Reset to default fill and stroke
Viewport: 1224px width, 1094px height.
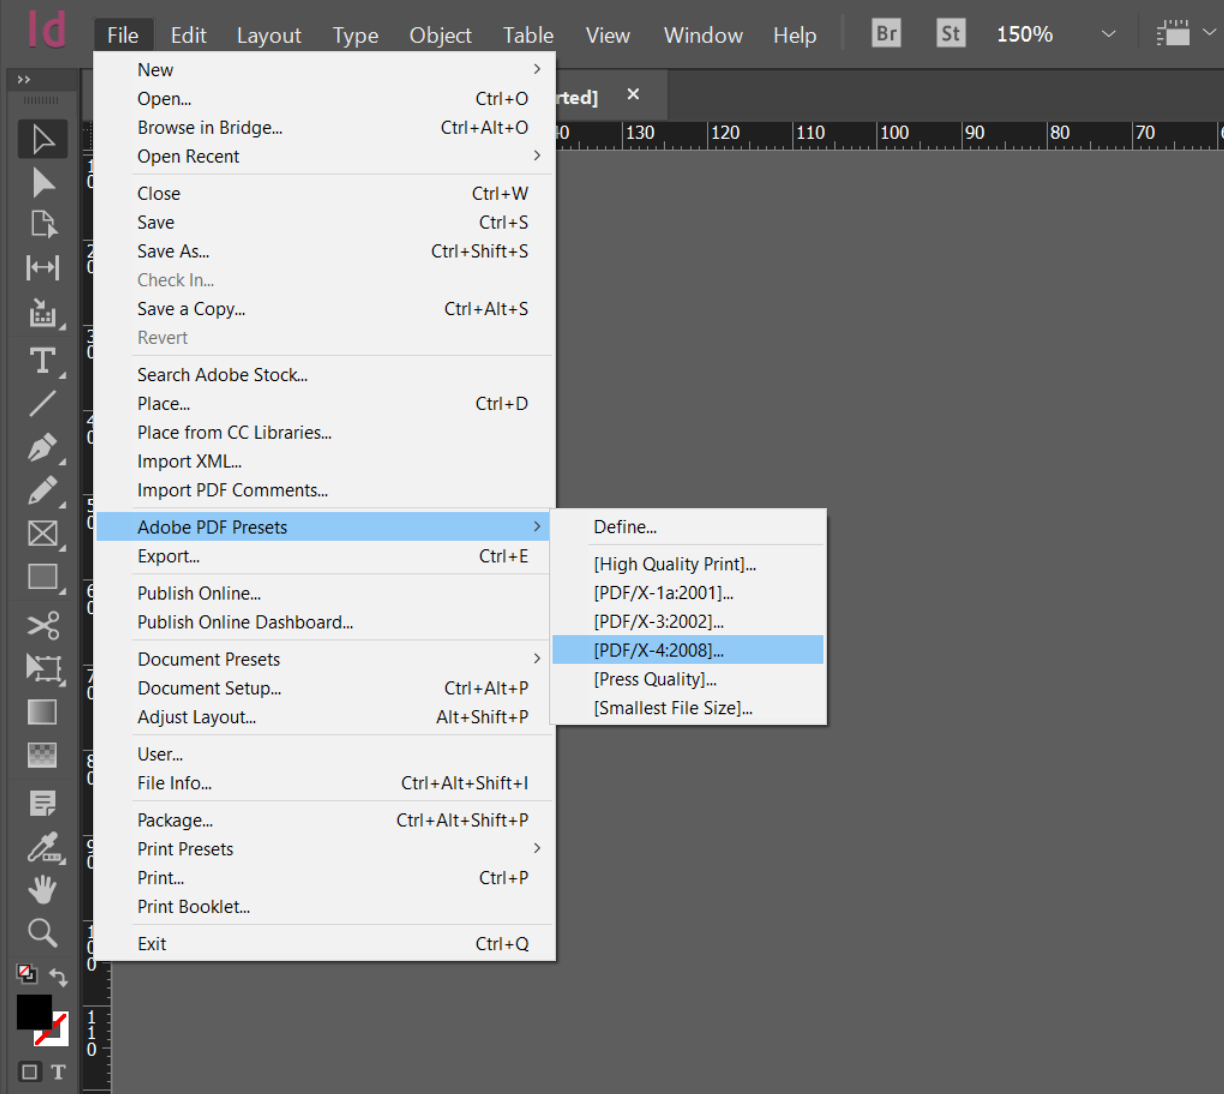tap(27, 973)
